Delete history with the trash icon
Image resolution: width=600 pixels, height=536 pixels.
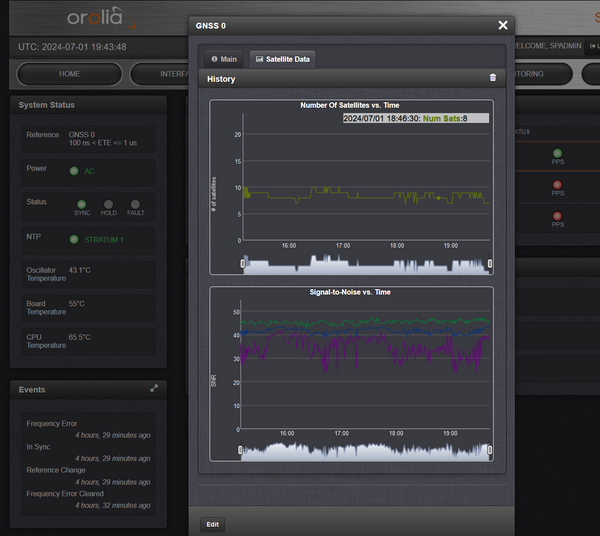(x=492, y=78)
